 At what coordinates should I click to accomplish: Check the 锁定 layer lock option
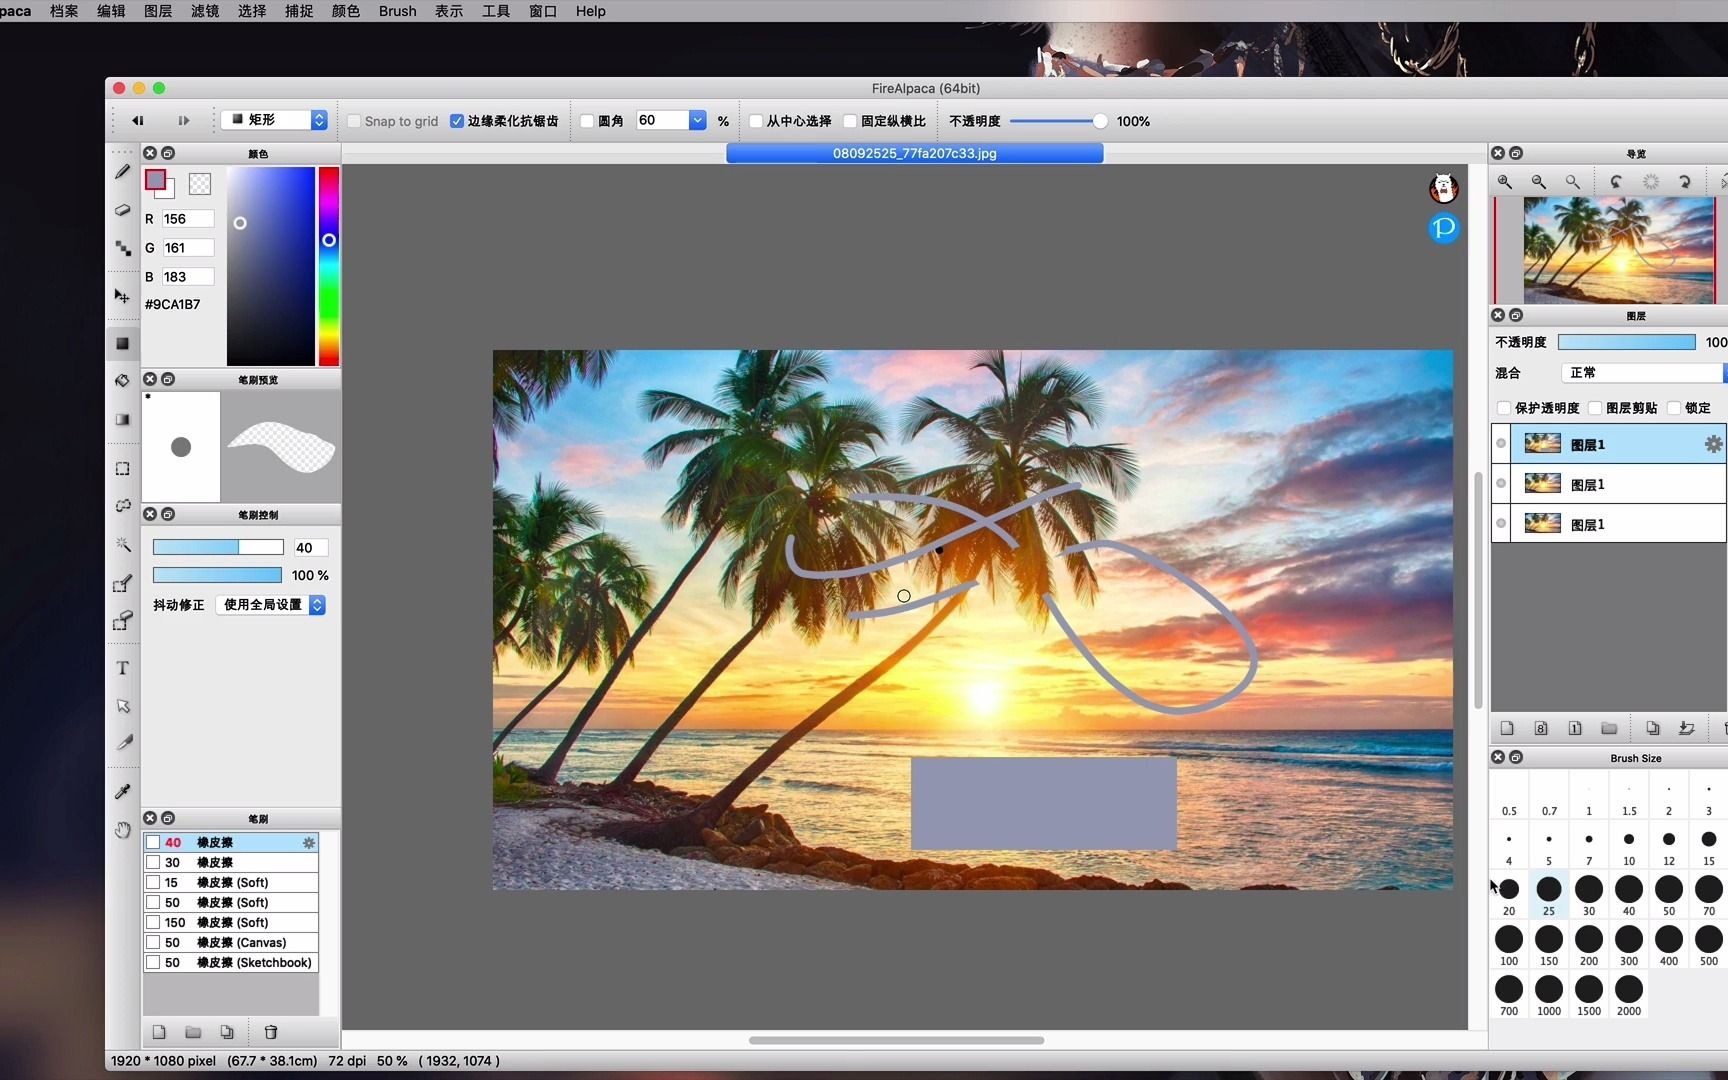pos(1676,408)
